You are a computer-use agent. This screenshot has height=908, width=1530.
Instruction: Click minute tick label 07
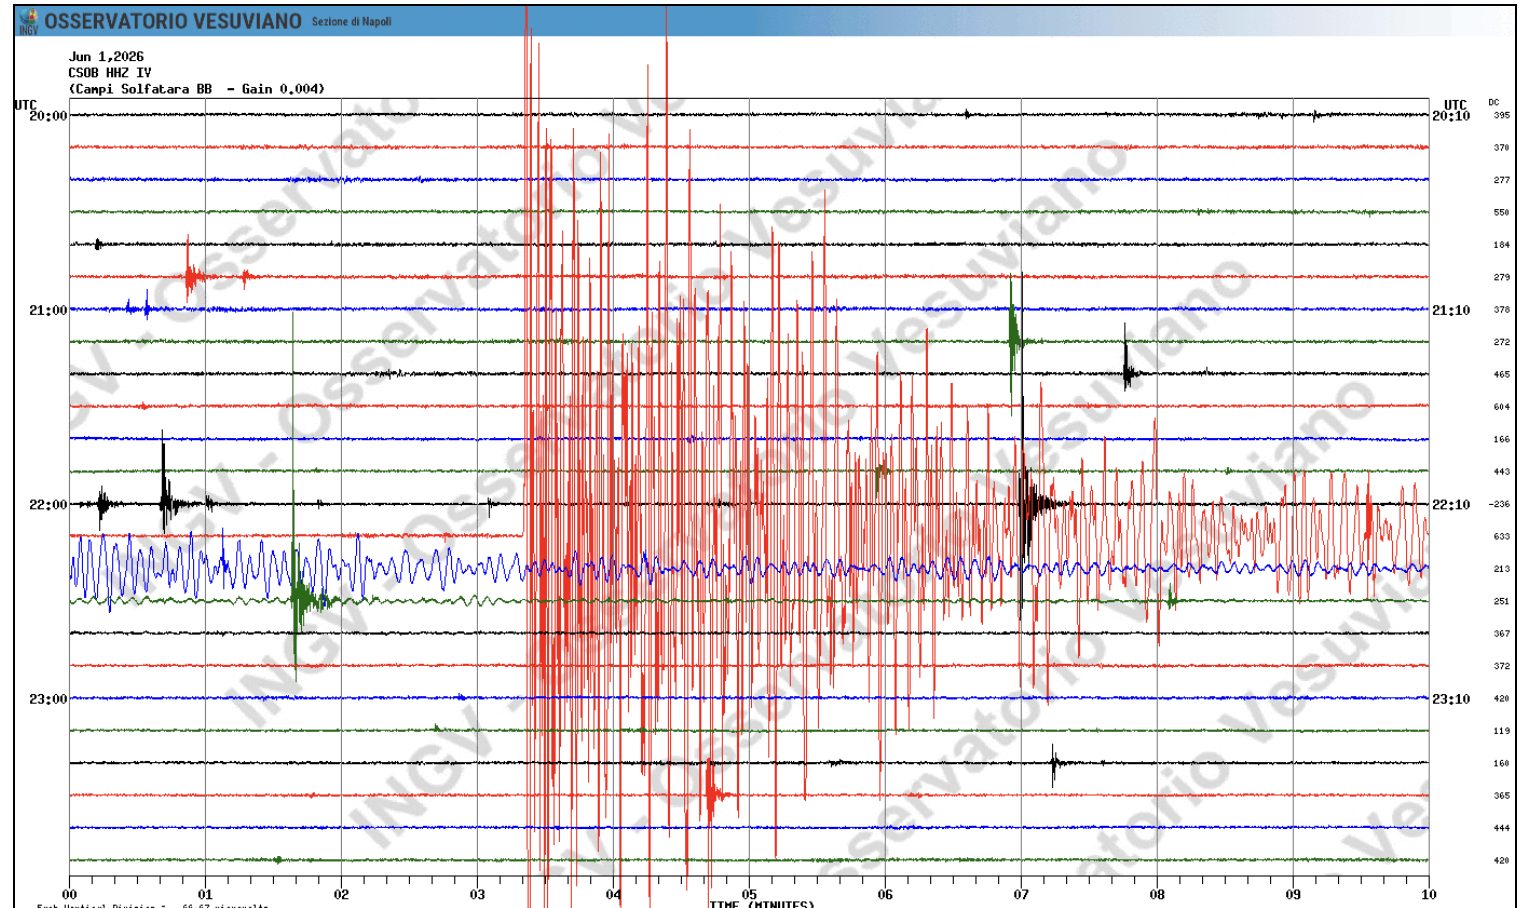tap(1021, 894)
